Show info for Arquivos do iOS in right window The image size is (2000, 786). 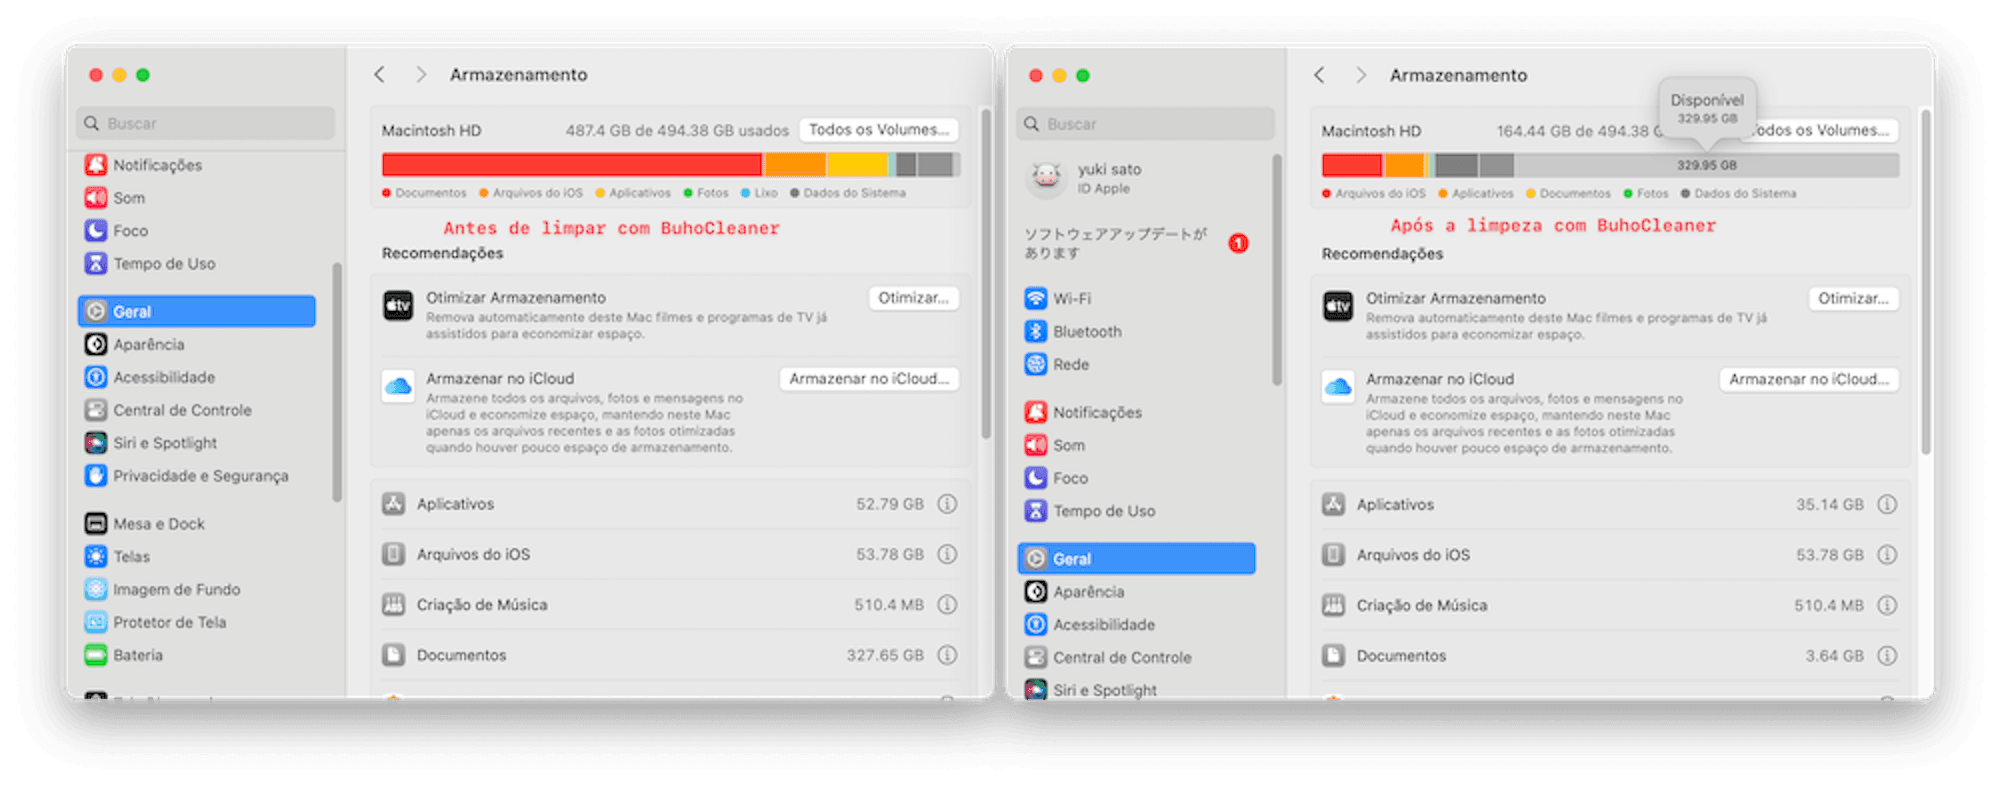pos(1887,555)
